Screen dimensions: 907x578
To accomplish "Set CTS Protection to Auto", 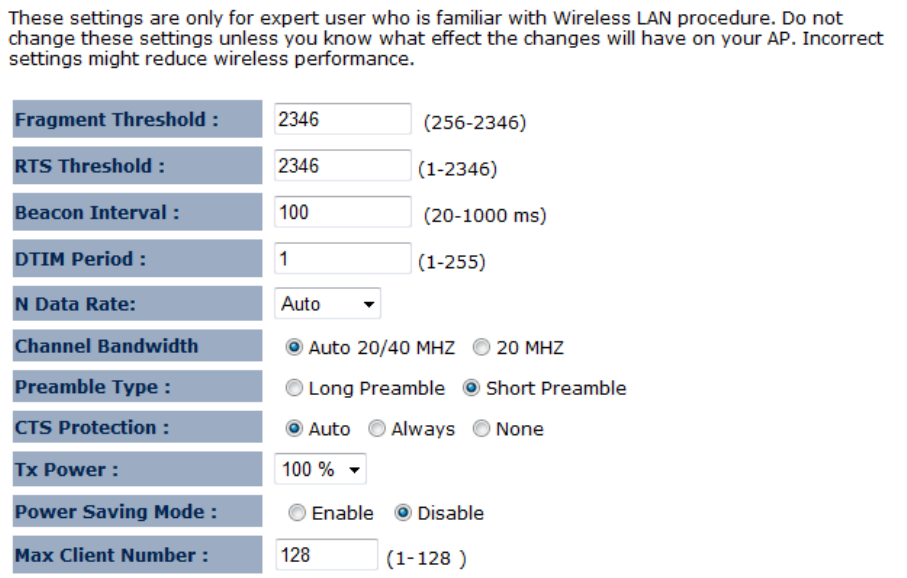I will pyautogui.click(x=294, y=429).
